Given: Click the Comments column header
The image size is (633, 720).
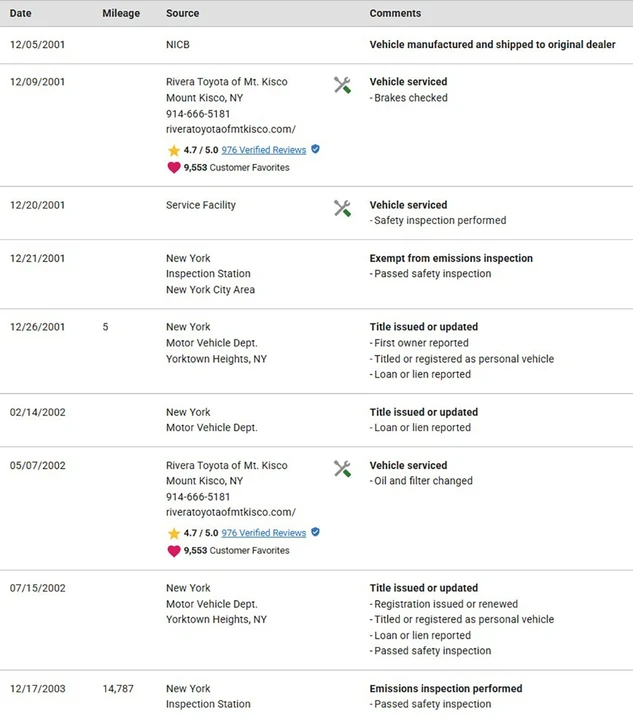Looking at the screenshot, I should 395,13.
